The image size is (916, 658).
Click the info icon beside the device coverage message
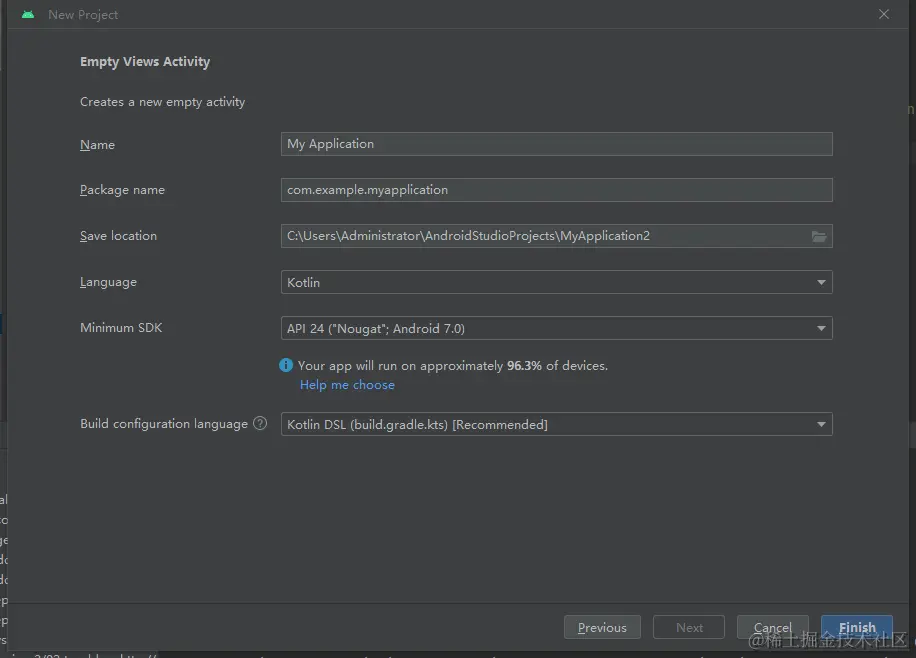(286, 365)
